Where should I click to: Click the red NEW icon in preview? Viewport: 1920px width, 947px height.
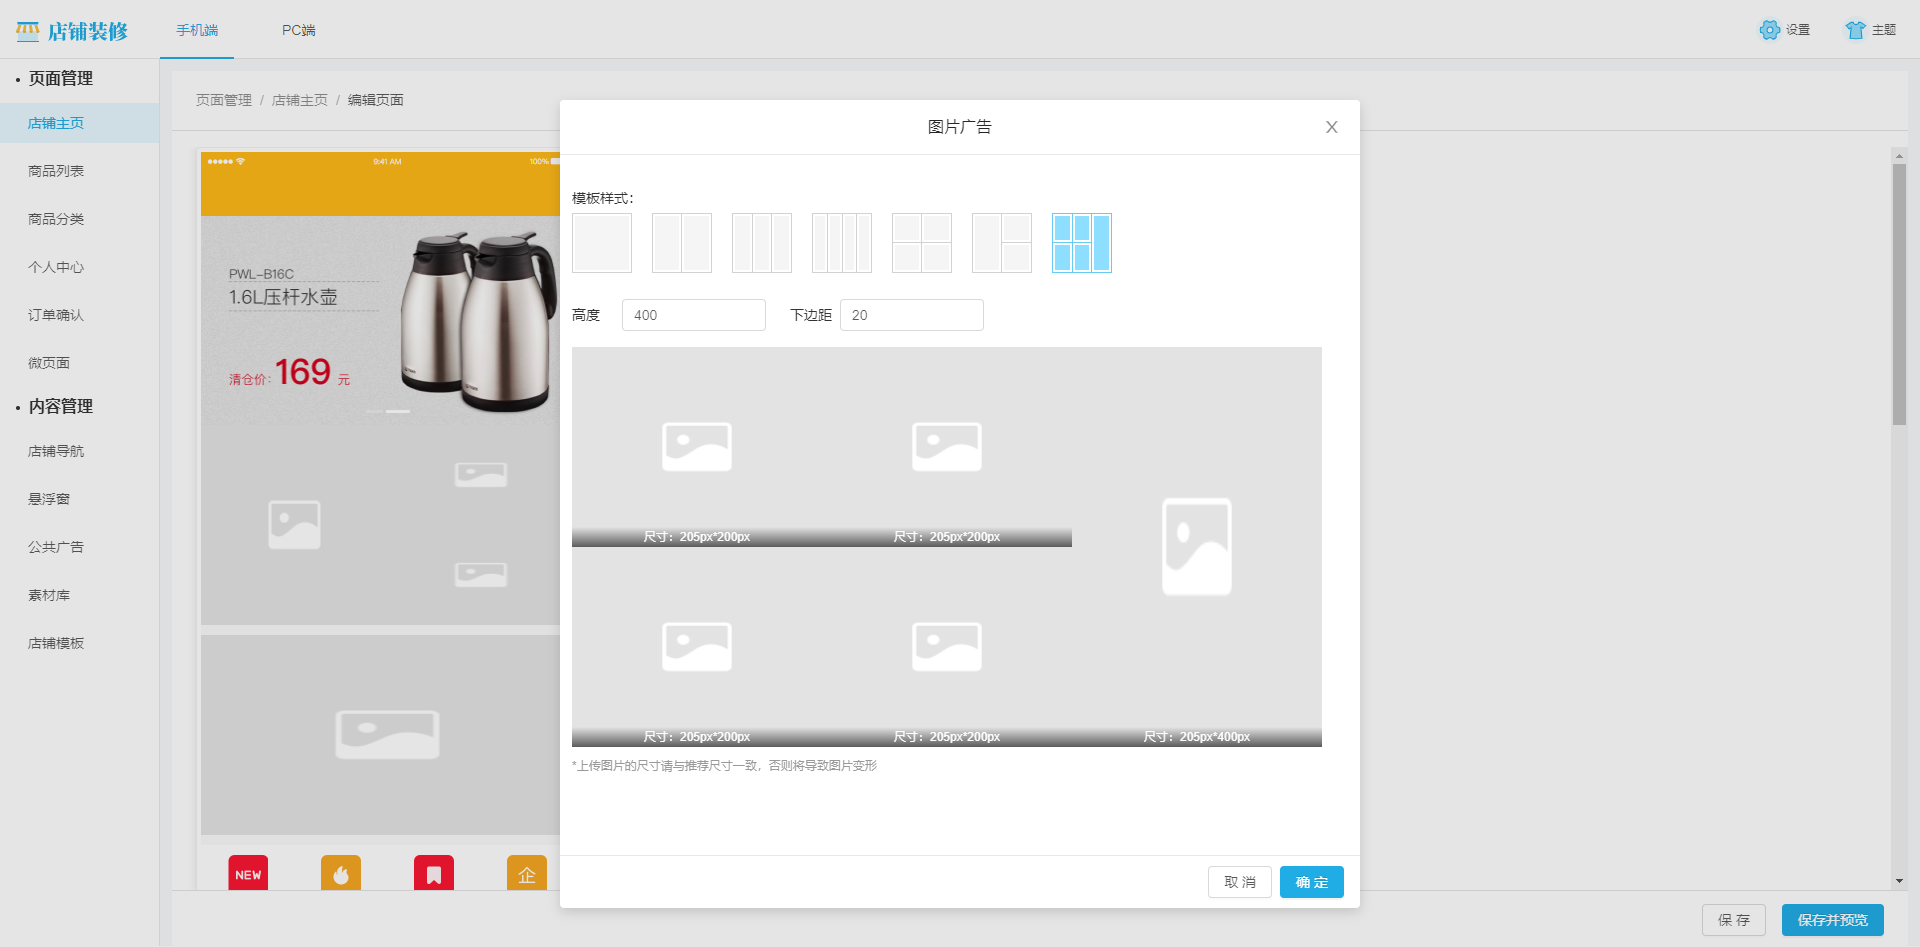tap(248, 874)
